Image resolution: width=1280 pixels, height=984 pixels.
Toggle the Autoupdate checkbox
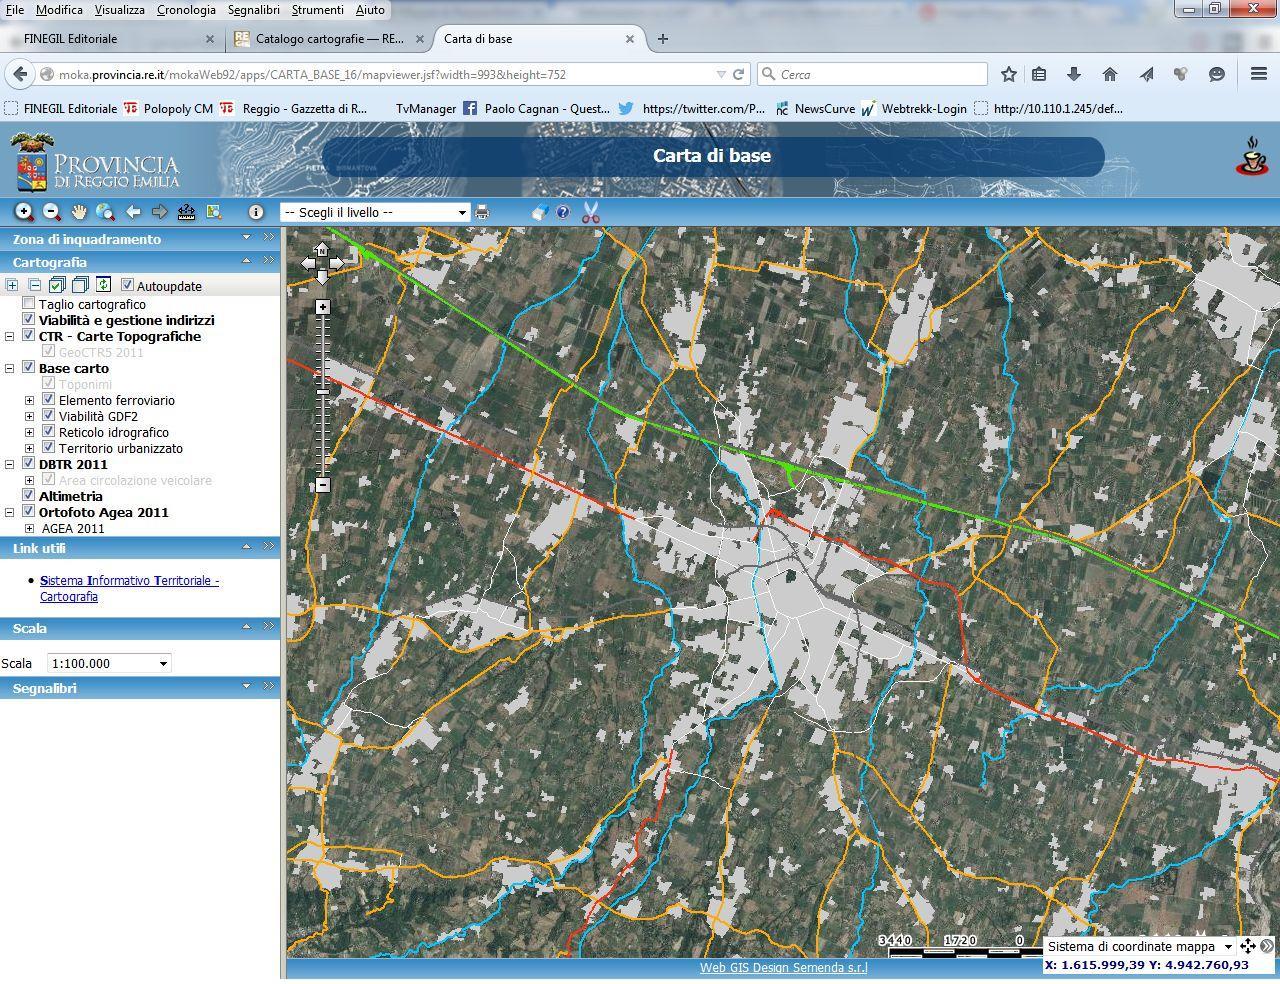(127, 285)
